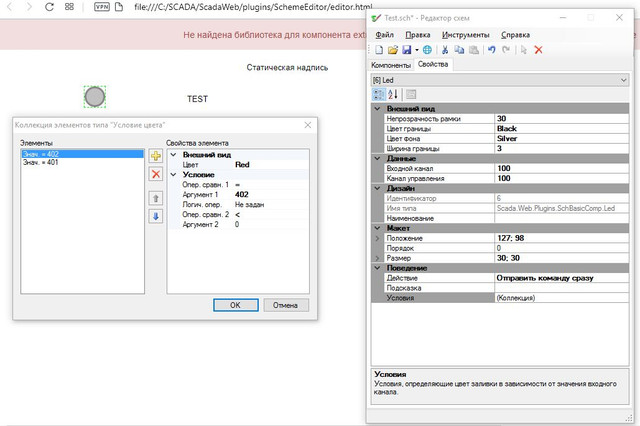
Task: Switch to the Компоненты tab
Action: (x=391, y=65)
